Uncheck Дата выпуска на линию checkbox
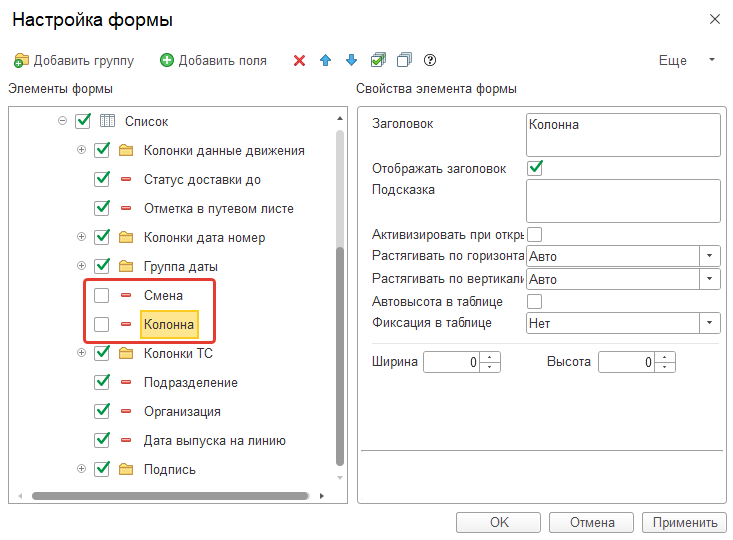The image size is (733, 540). pyautogui.click(x=101, y=440)
